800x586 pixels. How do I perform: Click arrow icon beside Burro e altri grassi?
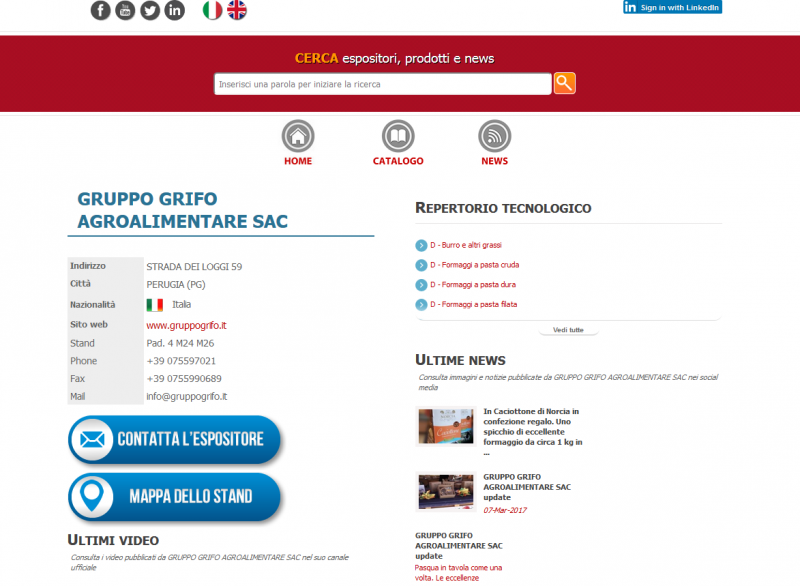[x=421, y=245]
